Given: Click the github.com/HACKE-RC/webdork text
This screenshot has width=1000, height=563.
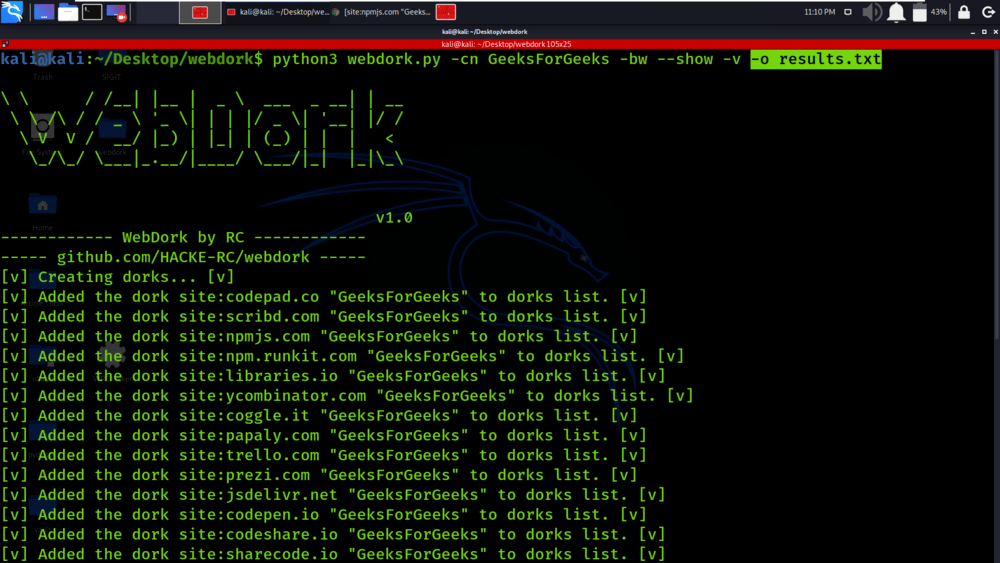Looking at the screenshot, I should [x=183, y=257].
